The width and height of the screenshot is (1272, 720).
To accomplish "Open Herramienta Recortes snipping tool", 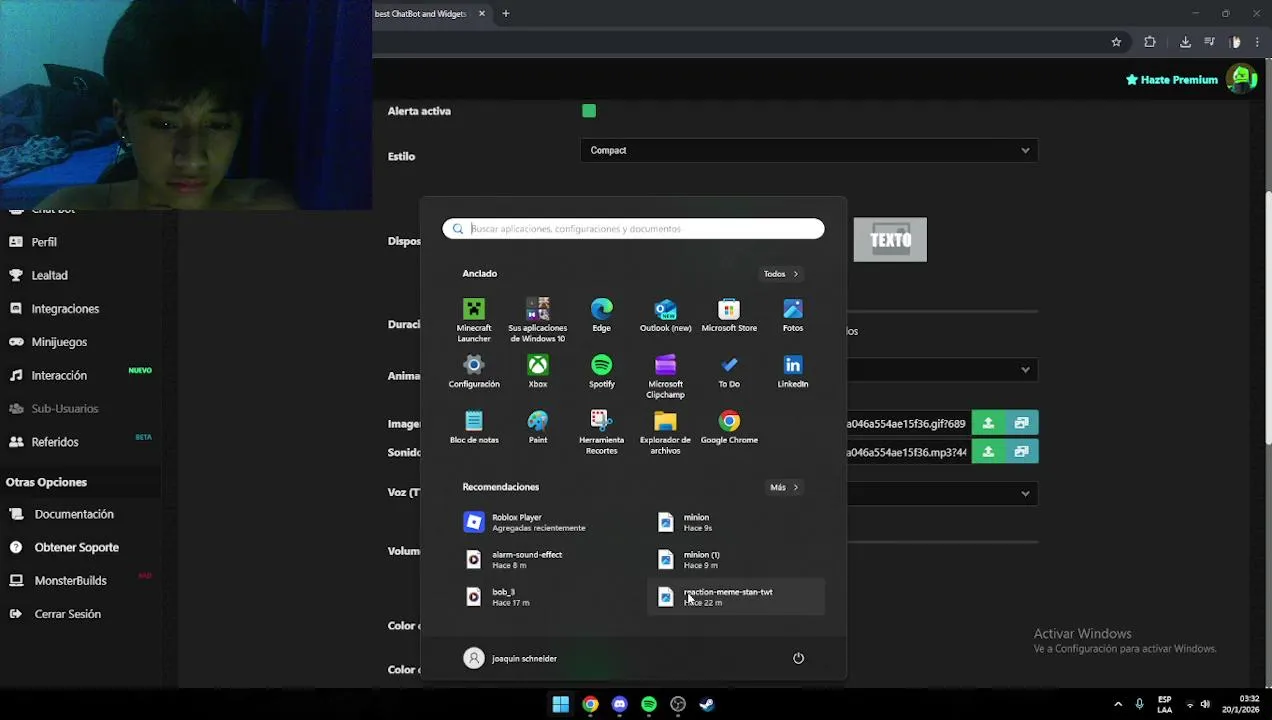I will tap(601, 432).
